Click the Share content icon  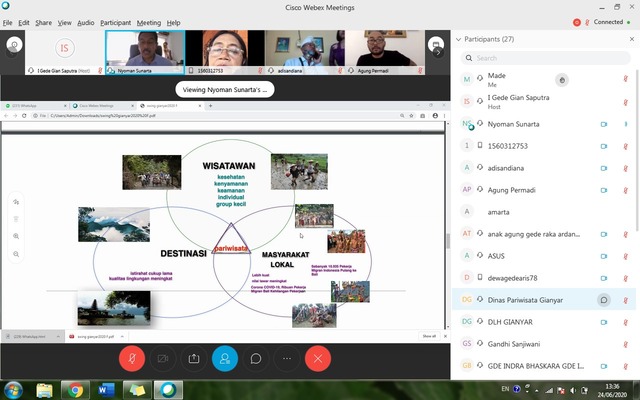[x=194, y=358]
